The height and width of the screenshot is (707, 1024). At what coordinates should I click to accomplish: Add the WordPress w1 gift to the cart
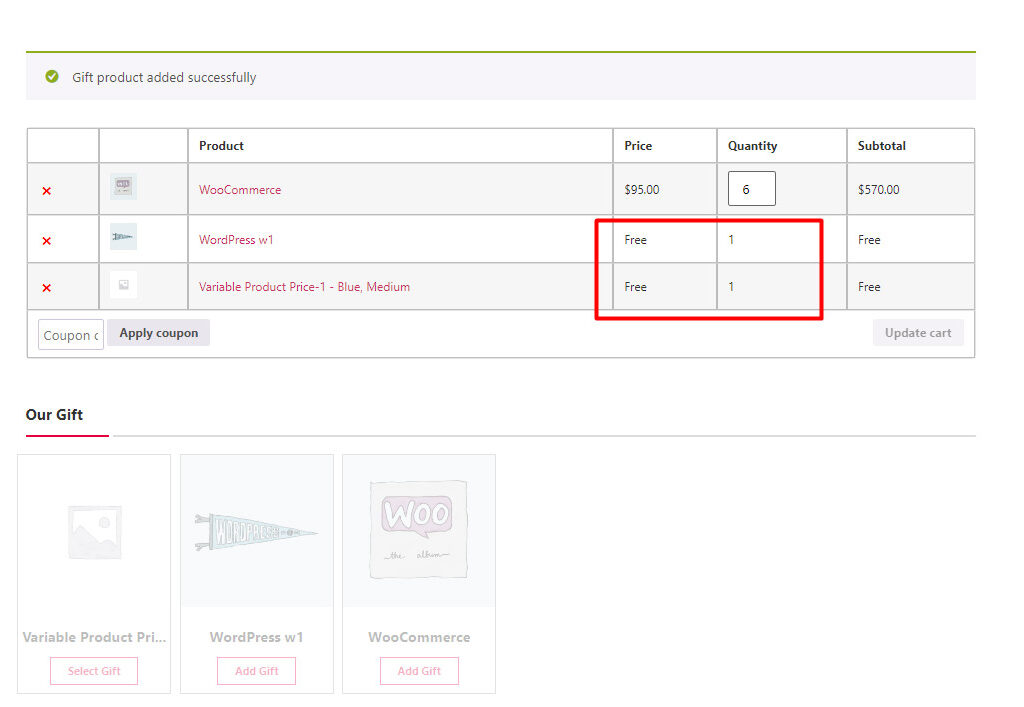click(256, 670)
